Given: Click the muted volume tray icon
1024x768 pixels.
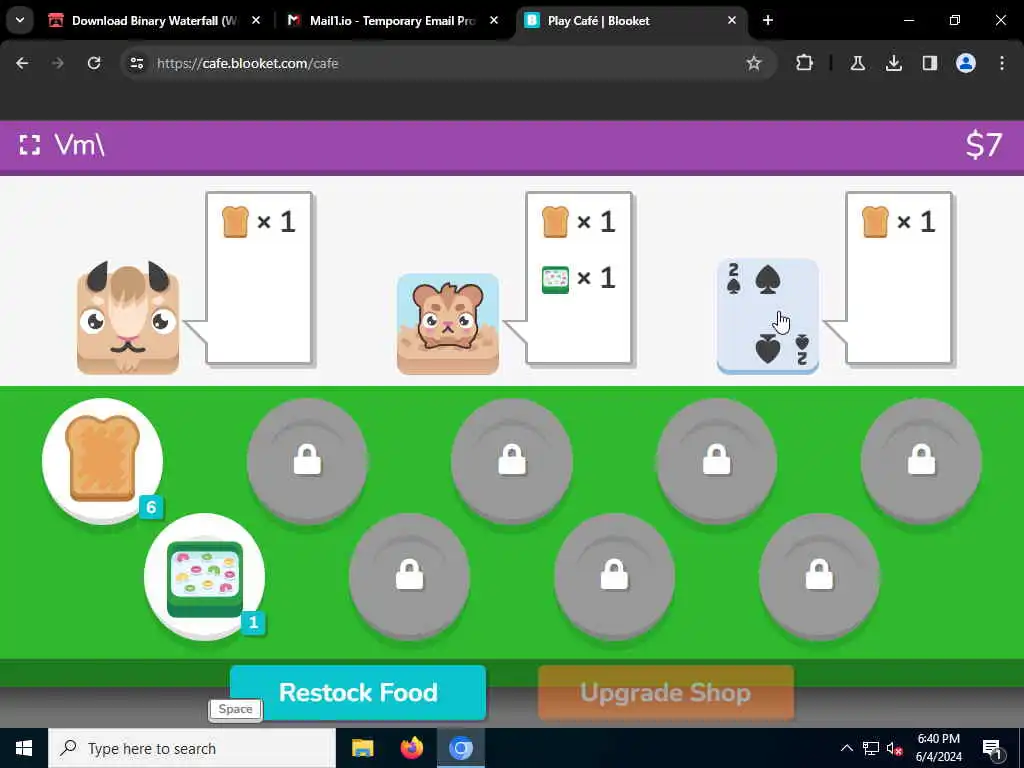Looking at the screenshot, I should (x=895, y=749).
